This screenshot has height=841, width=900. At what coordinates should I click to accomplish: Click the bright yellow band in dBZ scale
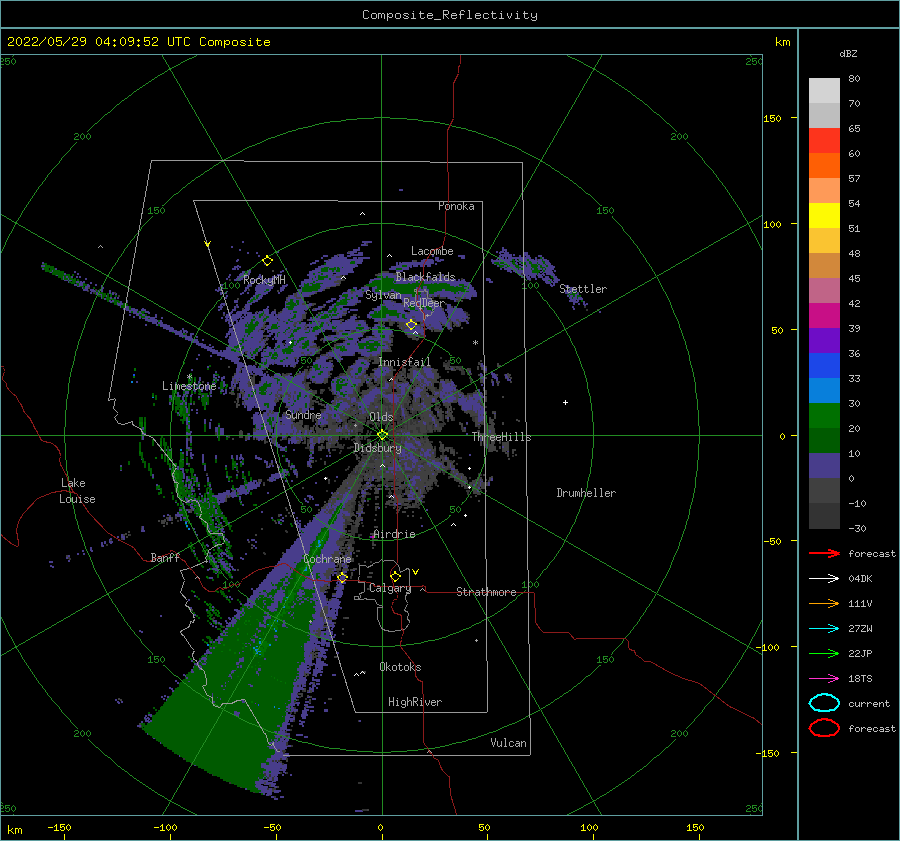(x=824, y=215)
